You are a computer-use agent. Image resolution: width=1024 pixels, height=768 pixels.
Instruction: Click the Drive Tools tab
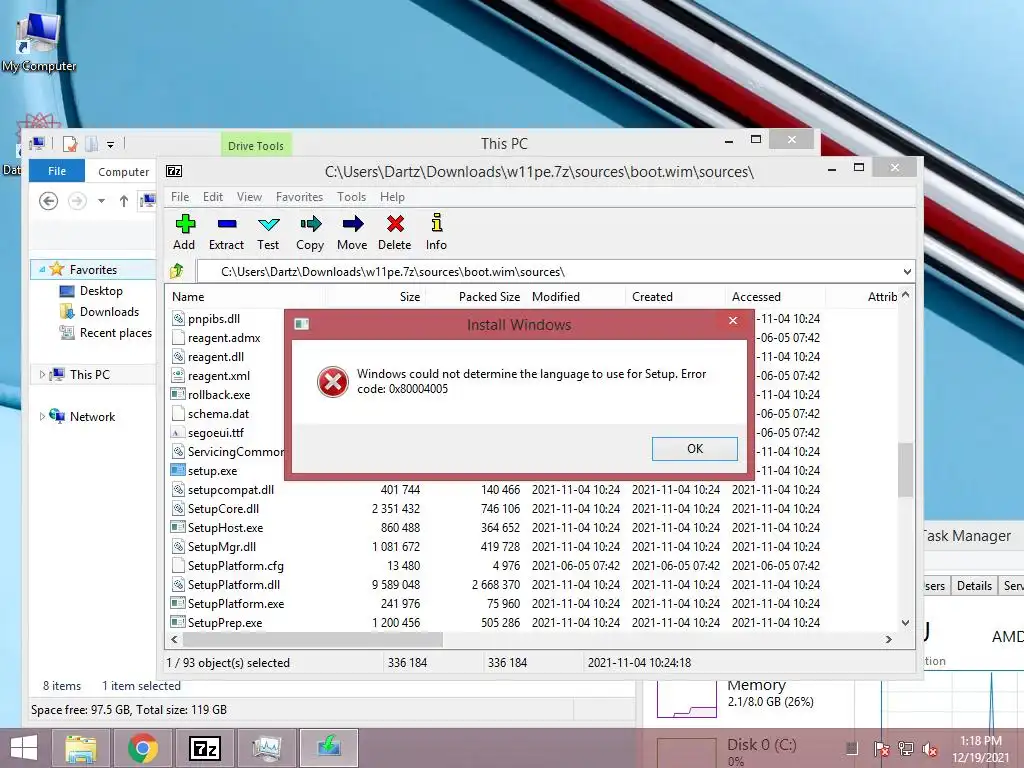tap(255, 145)
